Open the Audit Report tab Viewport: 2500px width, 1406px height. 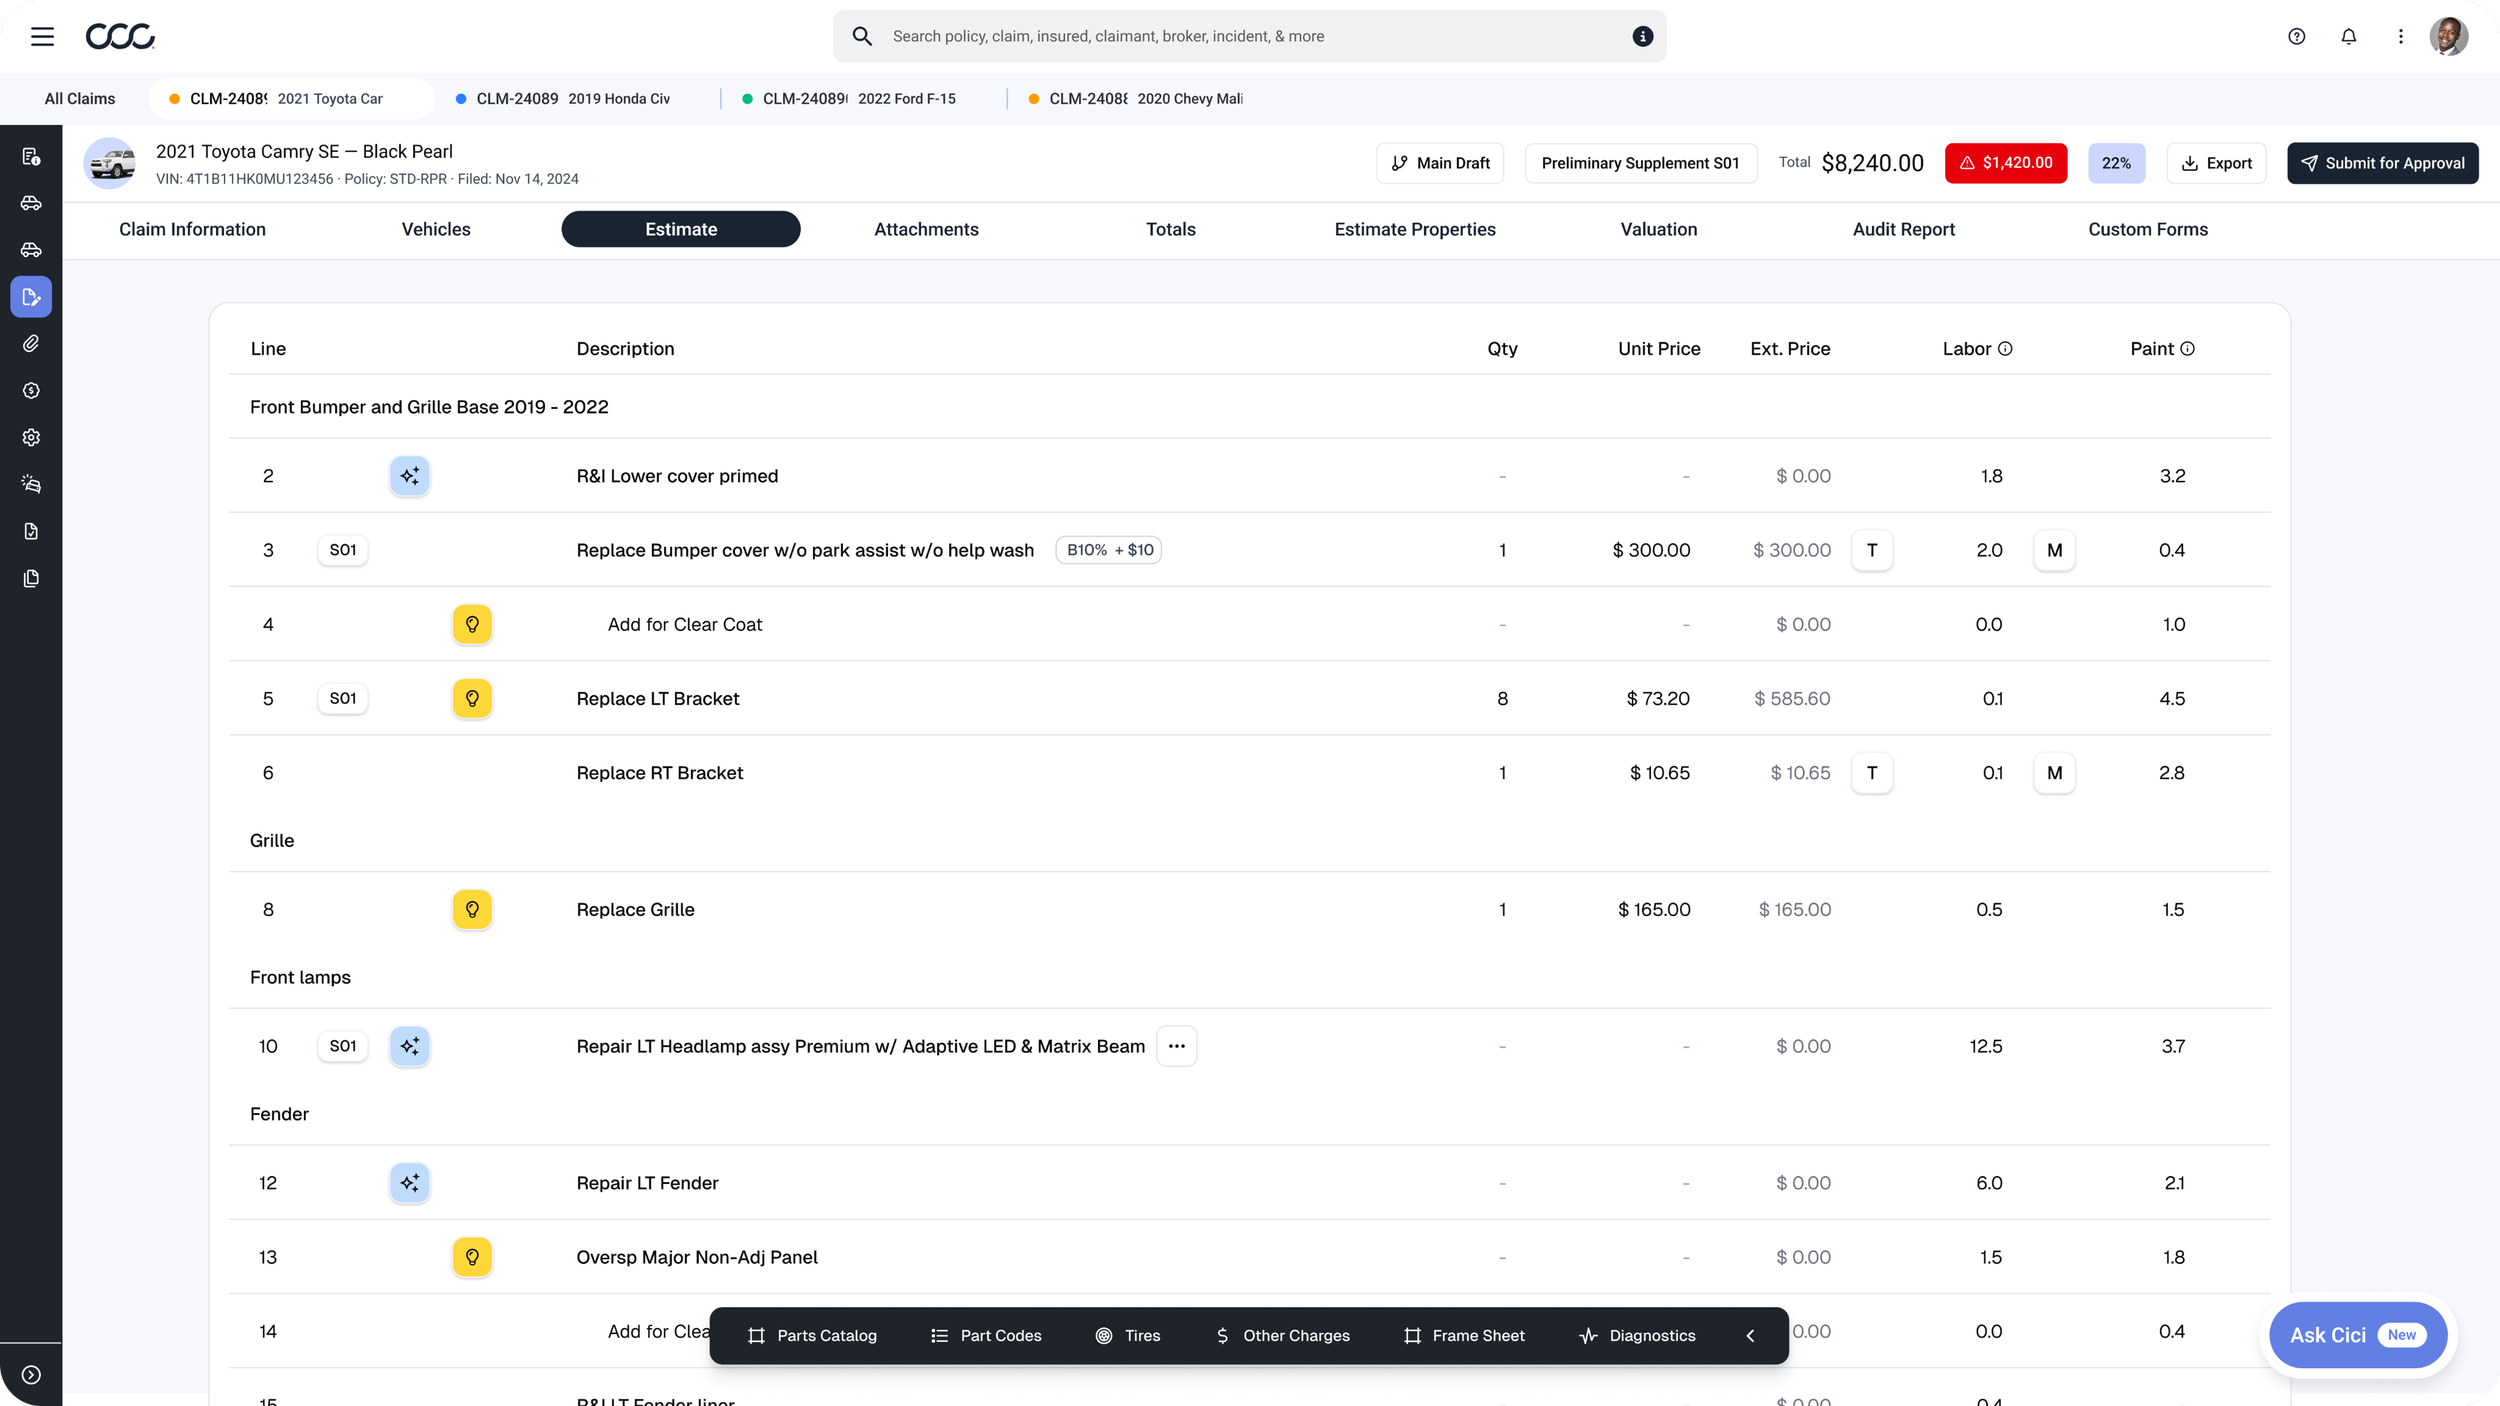tap(1903, 229)
